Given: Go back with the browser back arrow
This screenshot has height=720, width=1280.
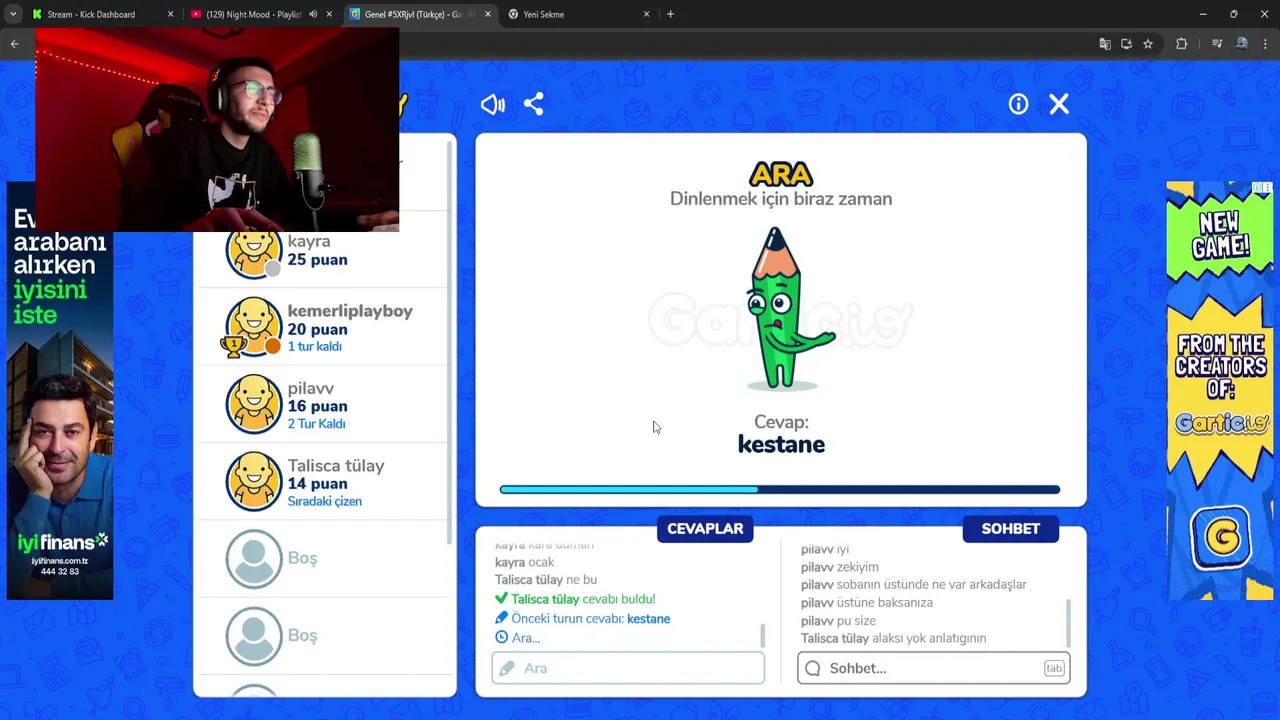Looking at the screenshot, I should coord(14,44).
